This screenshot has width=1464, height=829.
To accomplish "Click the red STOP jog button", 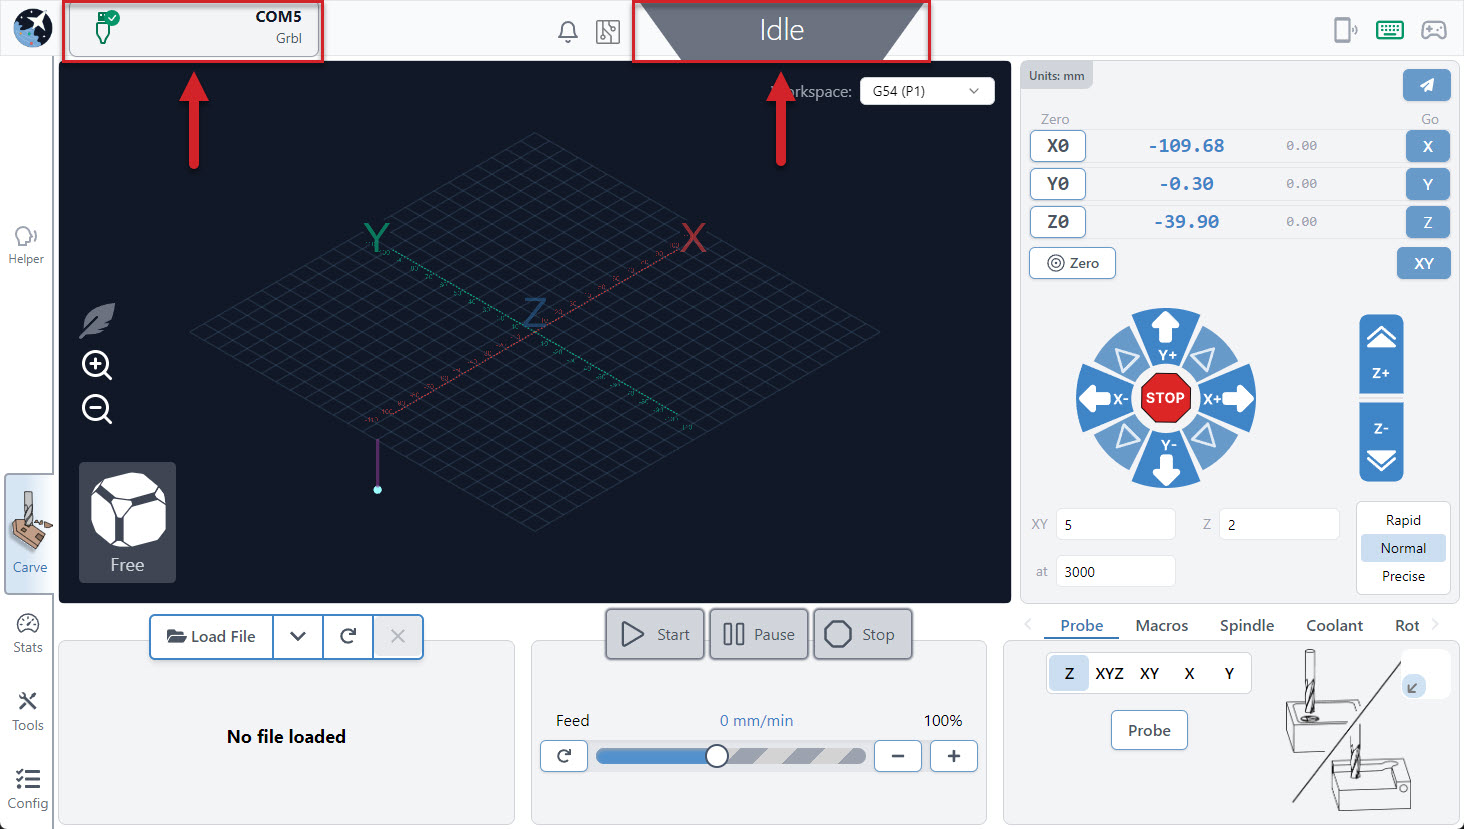I will tap(1165, 398).
